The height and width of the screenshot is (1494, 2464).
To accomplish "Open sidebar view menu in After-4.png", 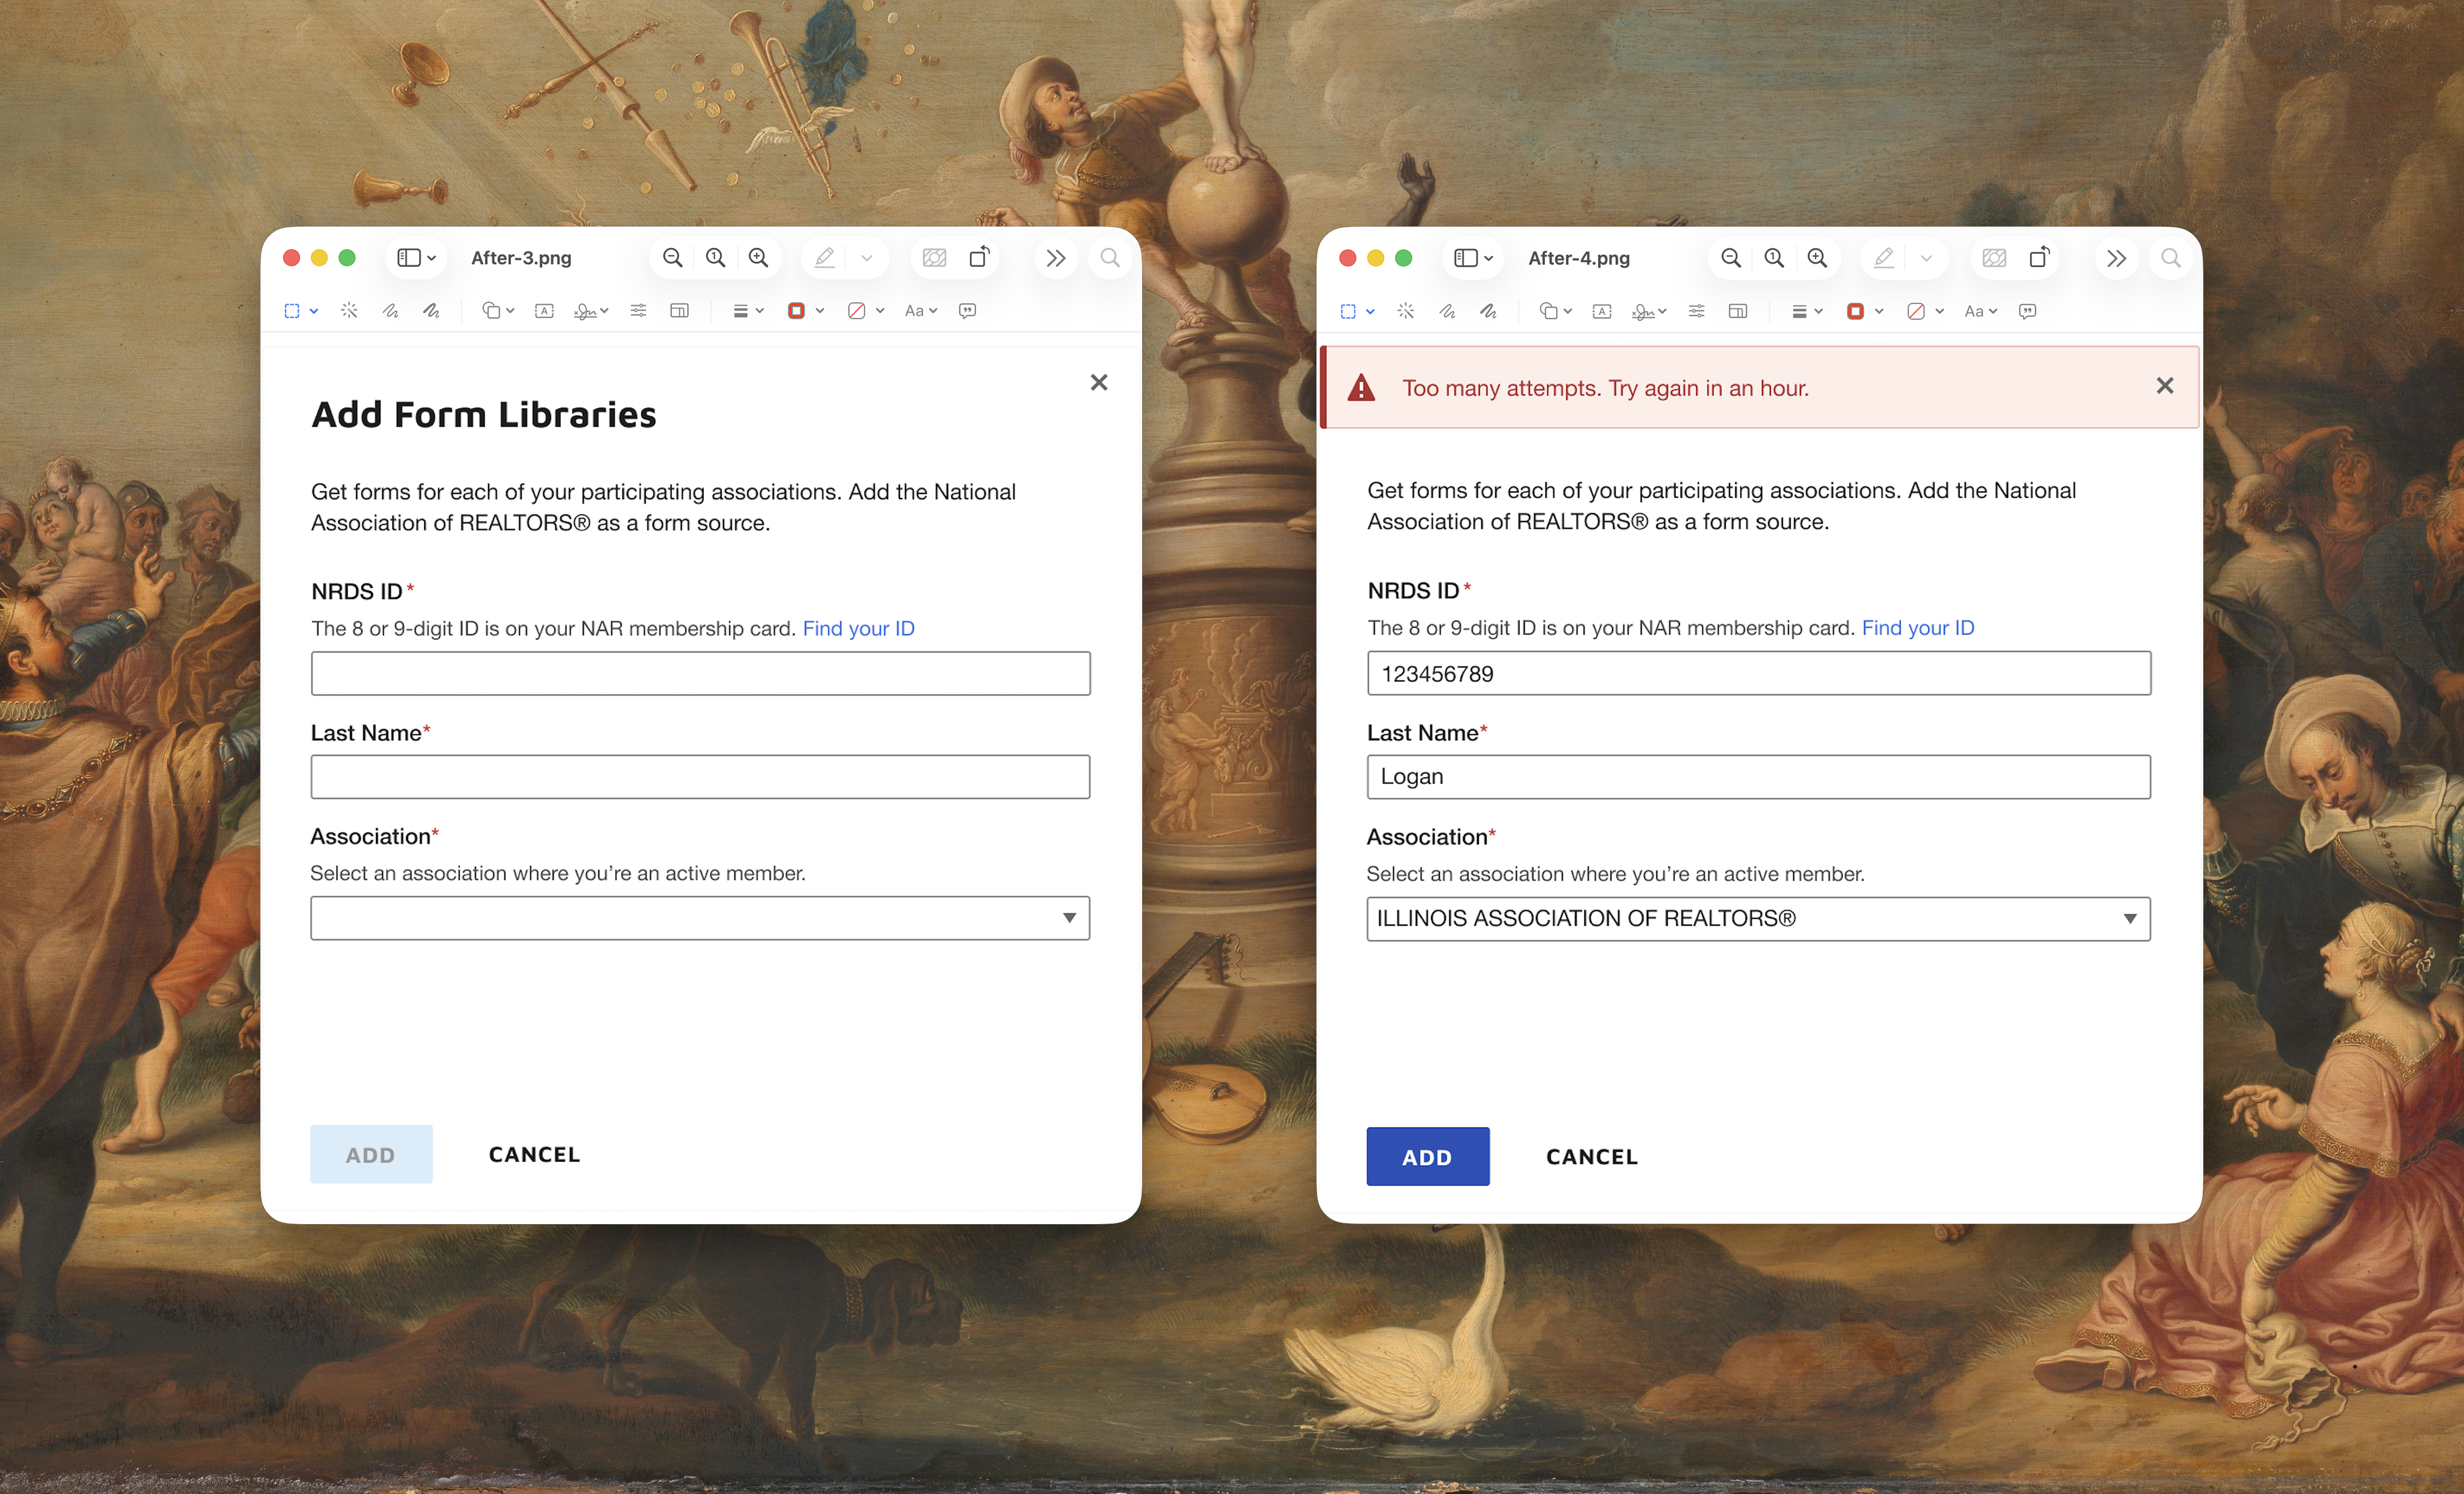I will tap(1473, 258).
